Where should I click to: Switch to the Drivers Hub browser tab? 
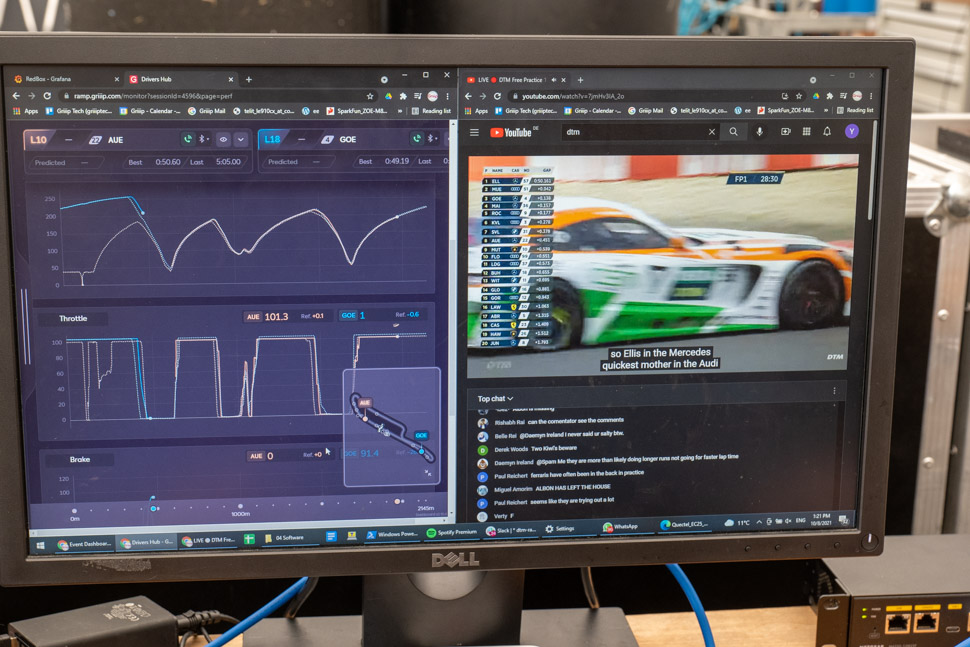[181, 79]
